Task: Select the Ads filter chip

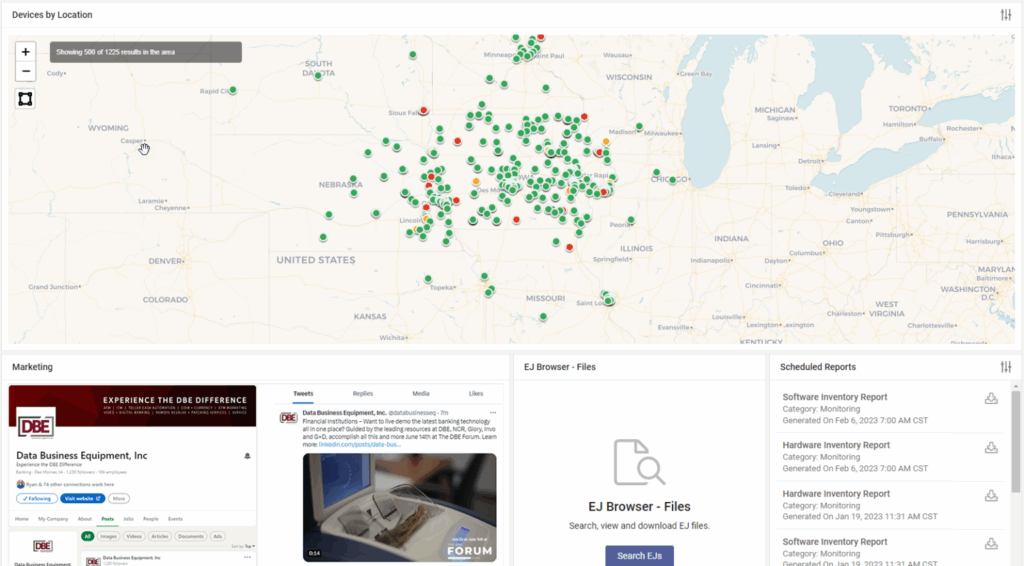Action: tap(217, 536)
